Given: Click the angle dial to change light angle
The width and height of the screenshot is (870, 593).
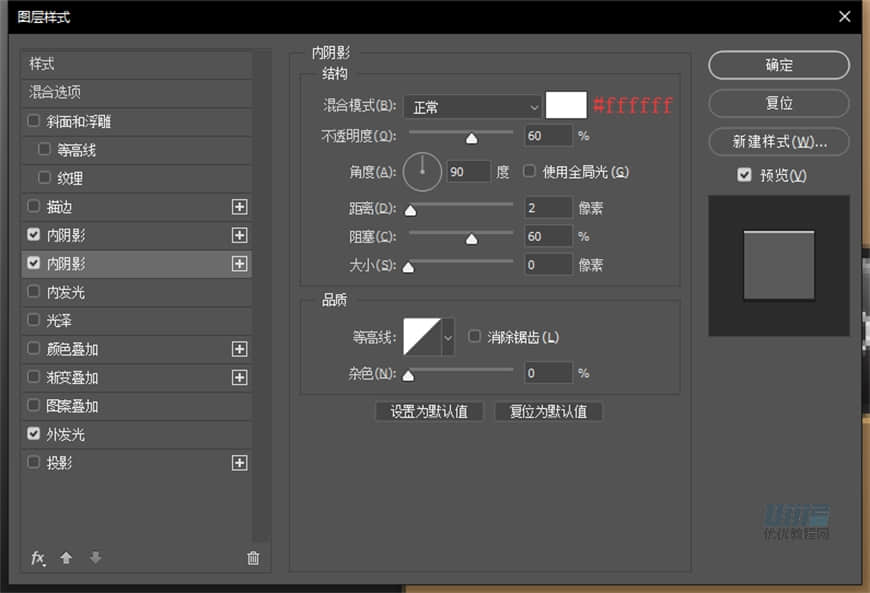Looking at the screenshot, I should (422, 171).
